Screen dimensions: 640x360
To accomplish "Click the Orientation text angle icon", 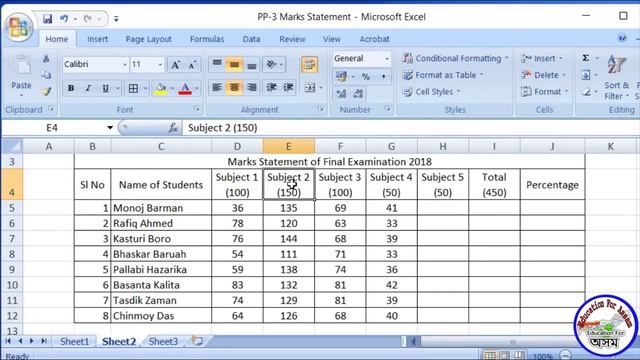I will tap(271, 64).
